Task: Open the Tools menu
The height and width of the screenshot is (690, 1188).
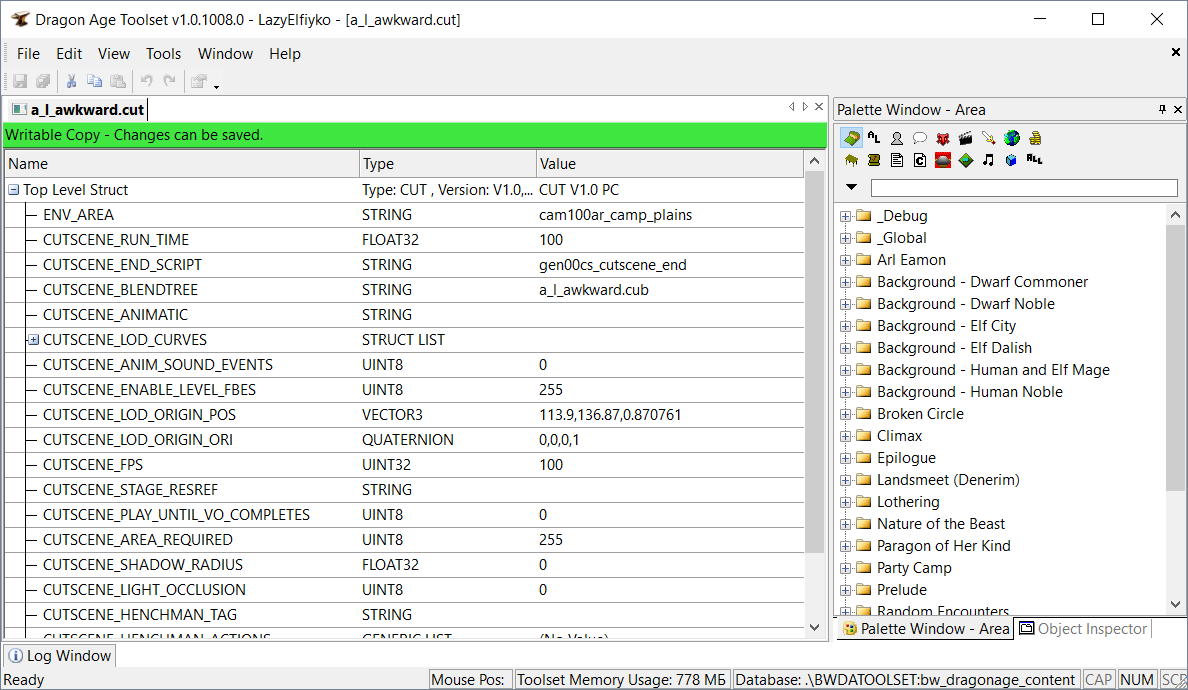Action: 164,54
